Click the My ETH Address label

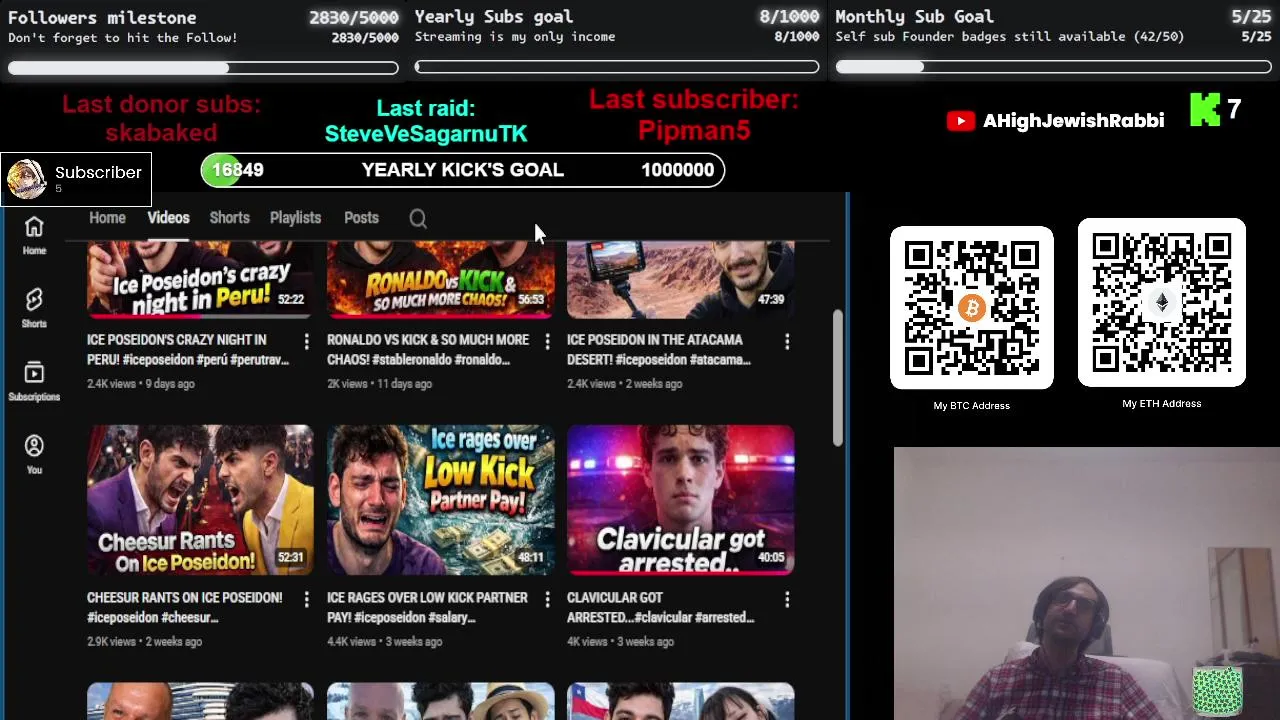1162,404
